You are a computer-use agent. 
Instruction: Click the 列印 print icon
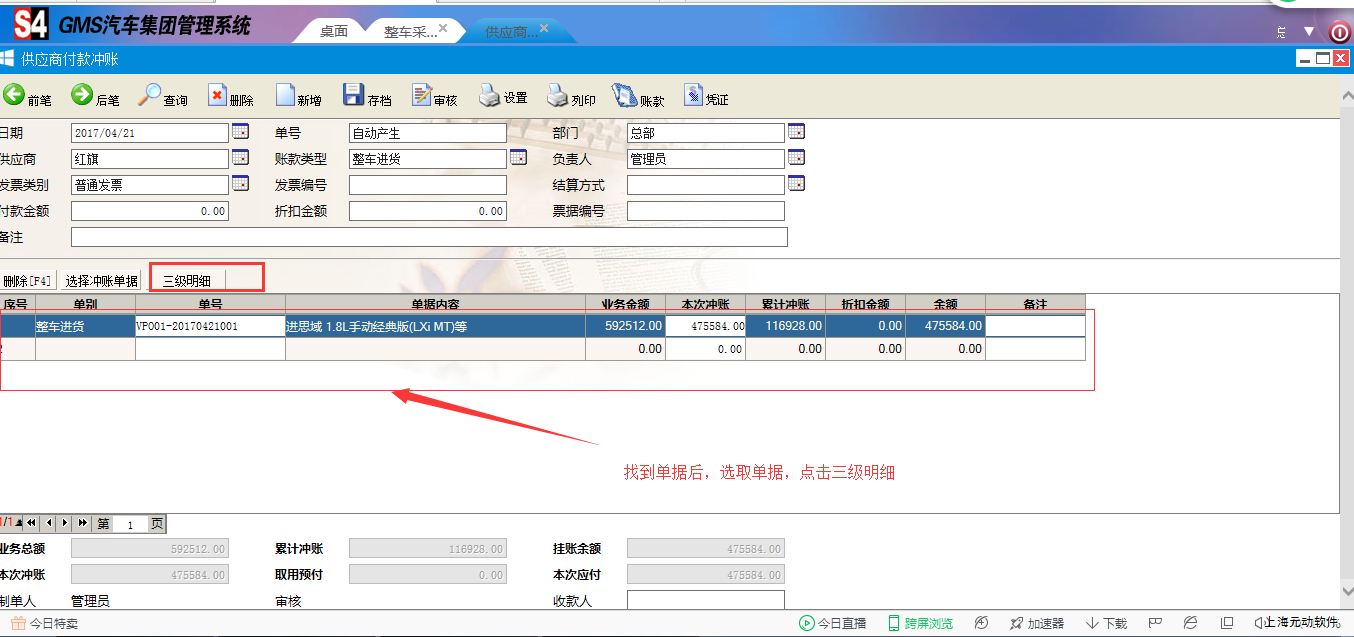(x=557, y=96)
